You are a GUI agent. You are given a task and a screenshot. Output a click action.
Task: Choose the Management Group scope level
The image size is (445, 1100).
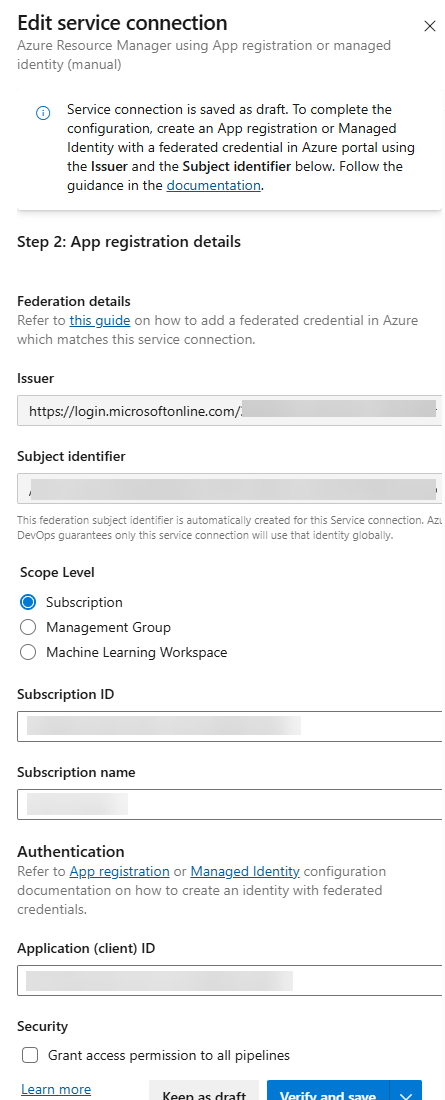click(x=28, y=627)
